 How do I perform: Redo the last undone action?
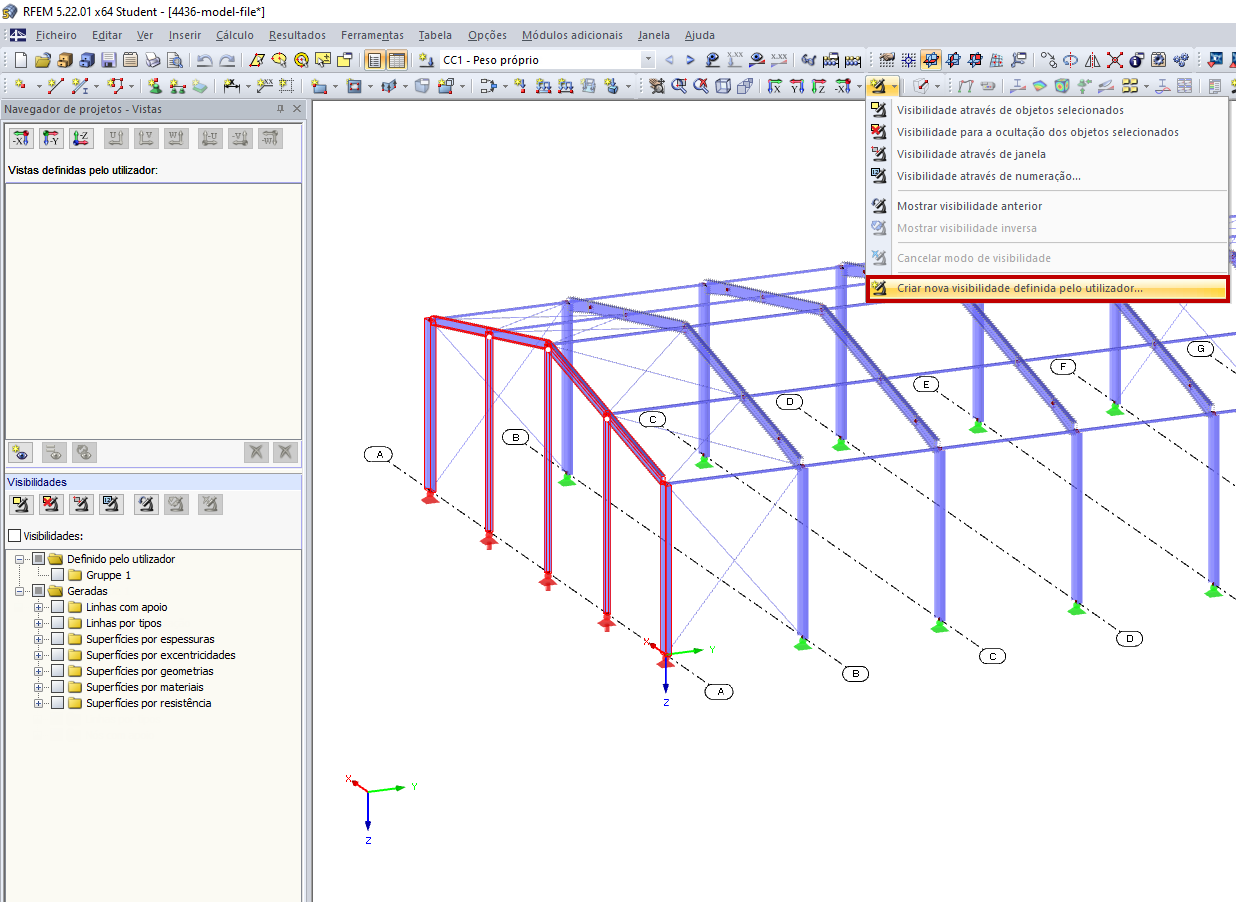227,60
